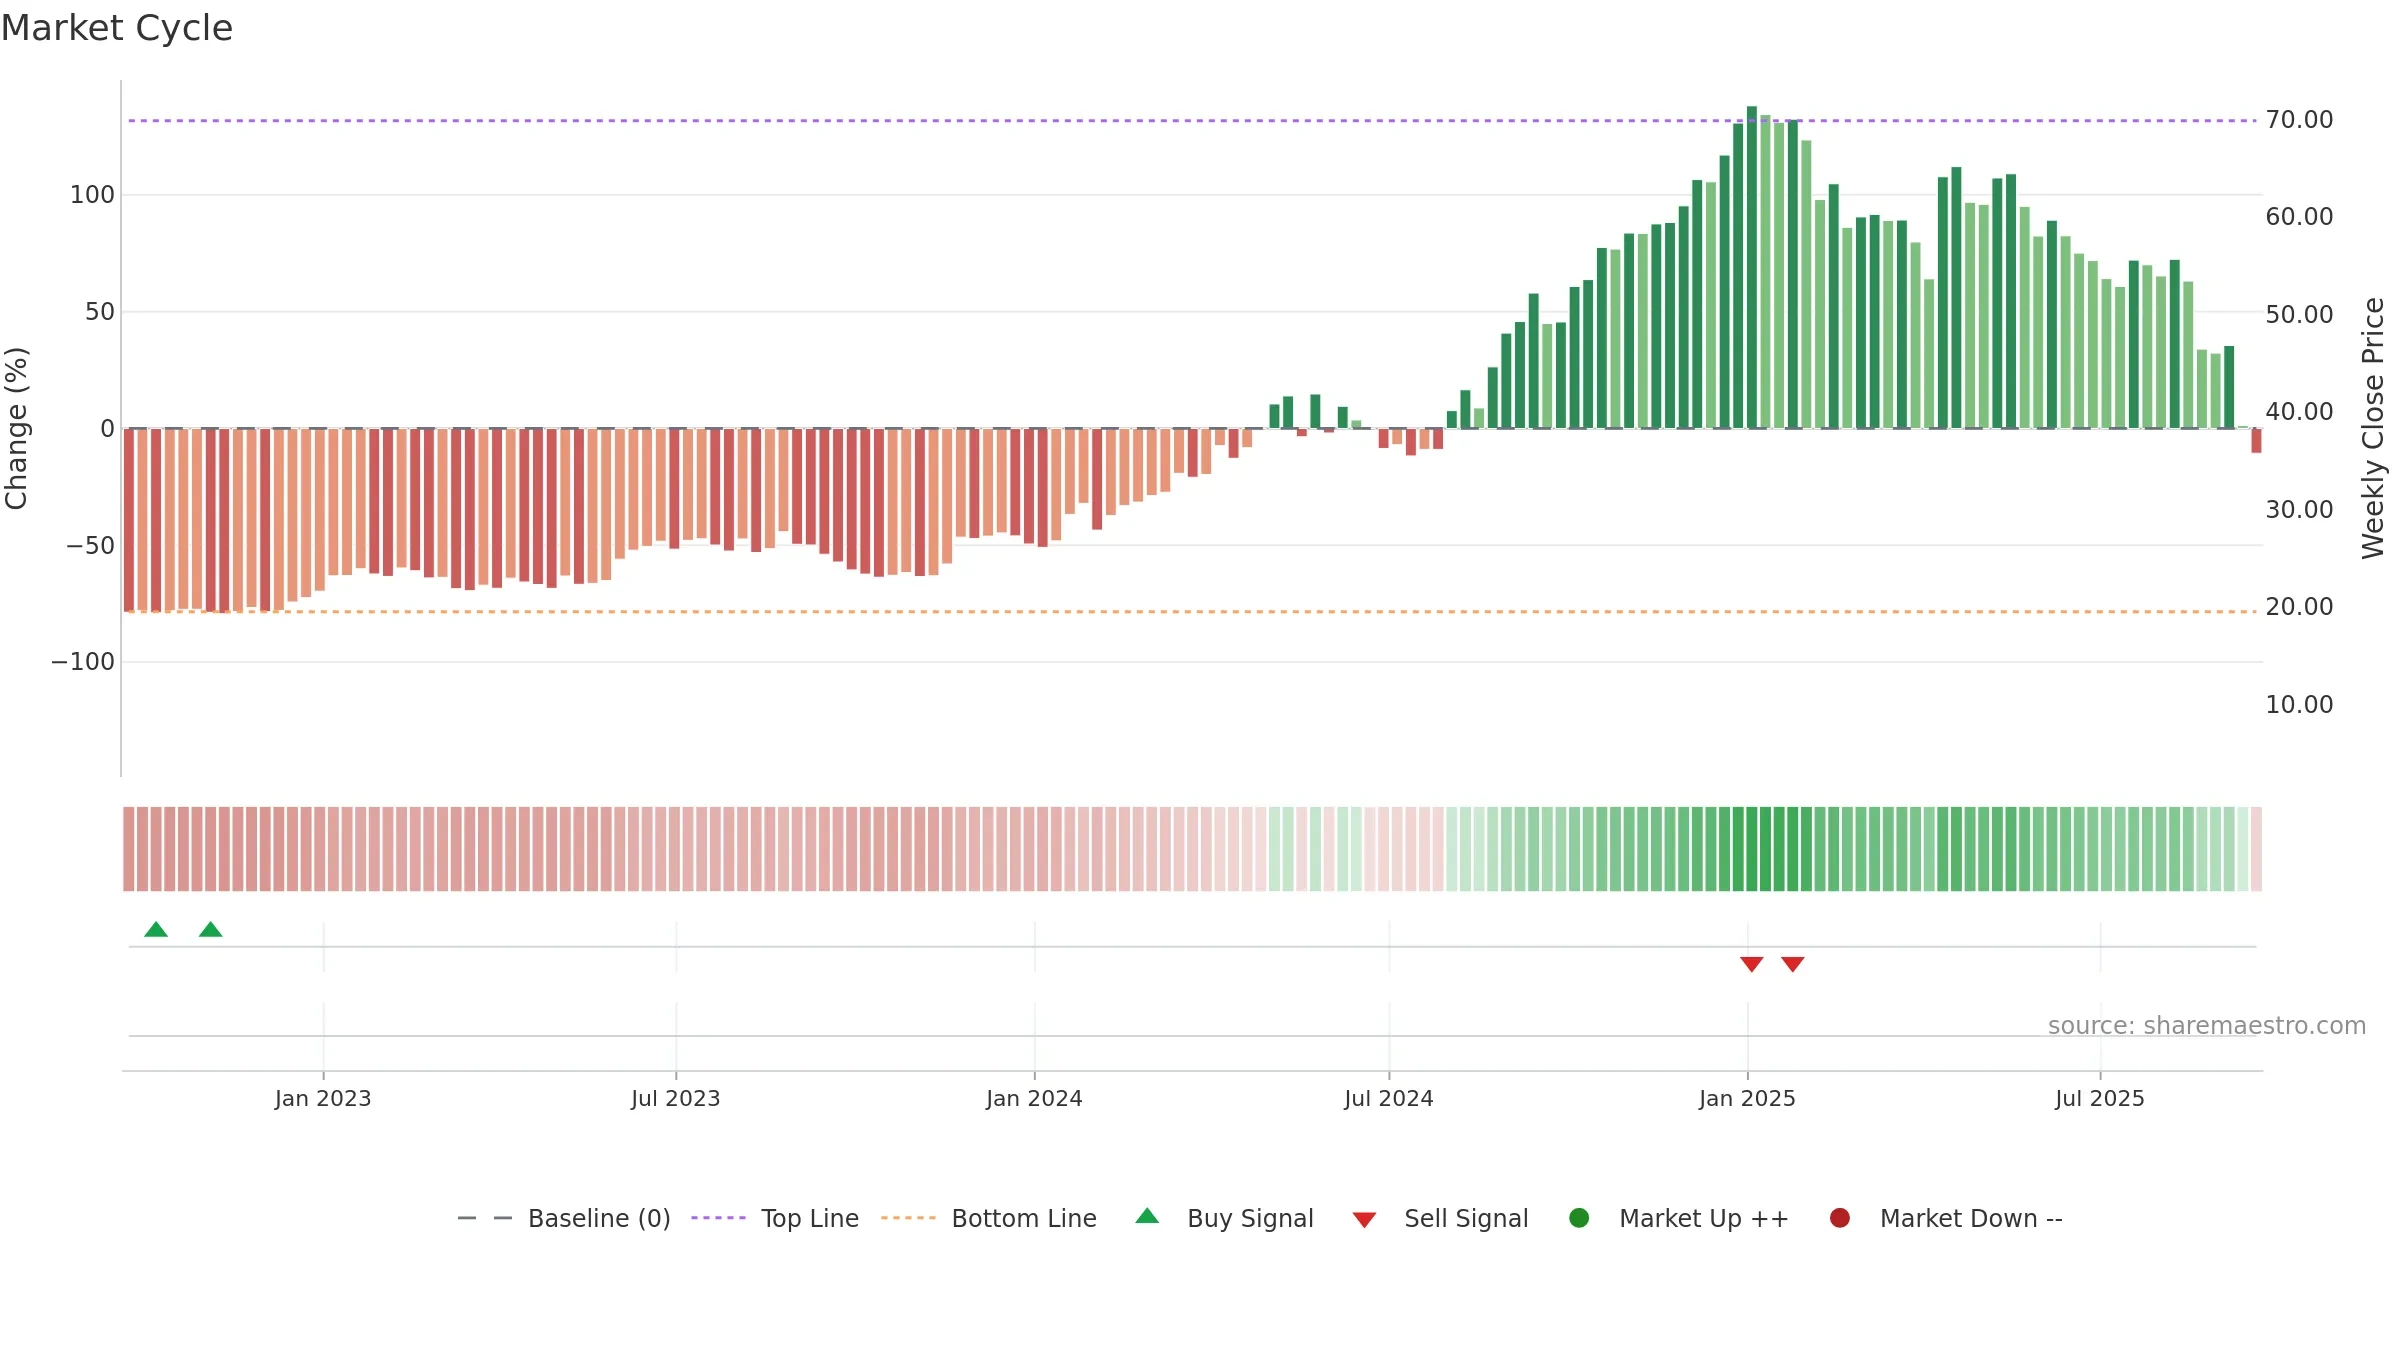Click the 40.00 price axis value
This screenshot has height=1350, width=2400.
click(x=2299, y=412)
